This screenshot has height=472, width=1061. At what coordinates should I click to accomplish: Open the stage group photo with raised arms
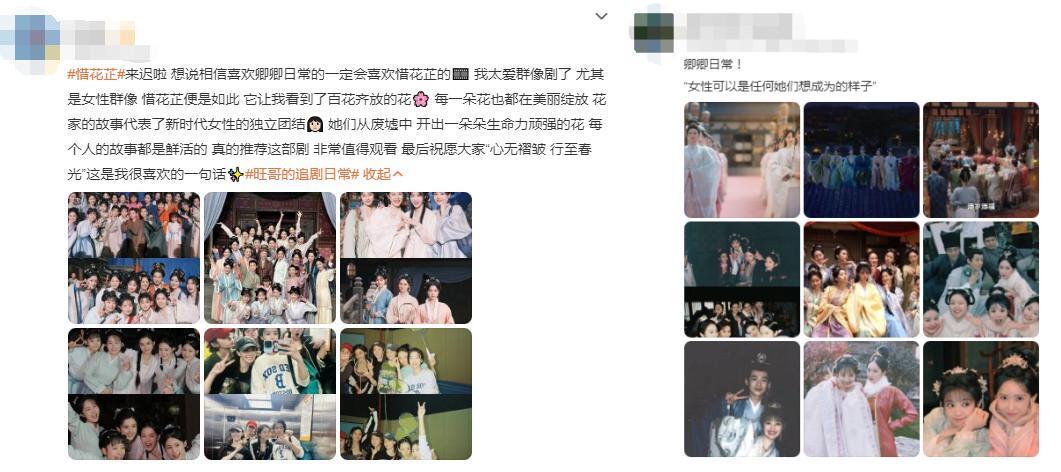(x=270, y=258)
